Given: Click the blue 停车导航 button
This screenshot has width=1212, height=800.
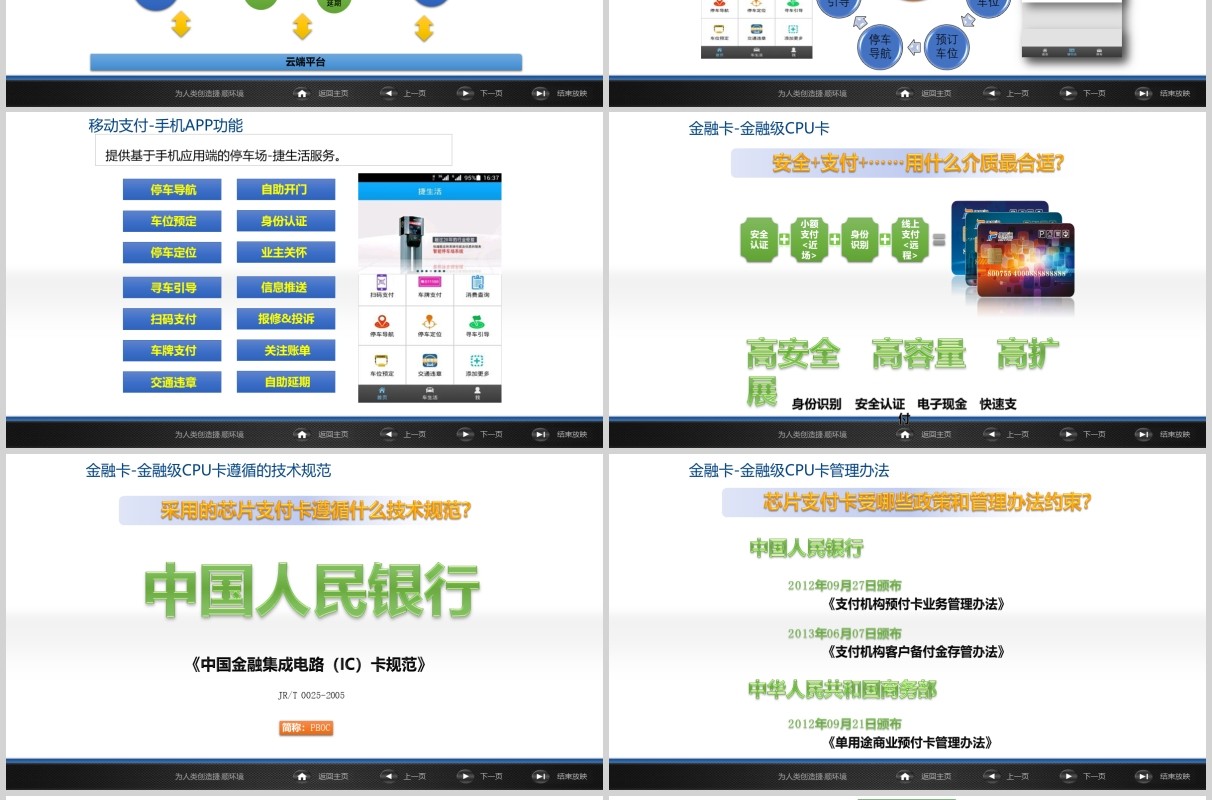Looking at the screenshot, I should 172,190.
